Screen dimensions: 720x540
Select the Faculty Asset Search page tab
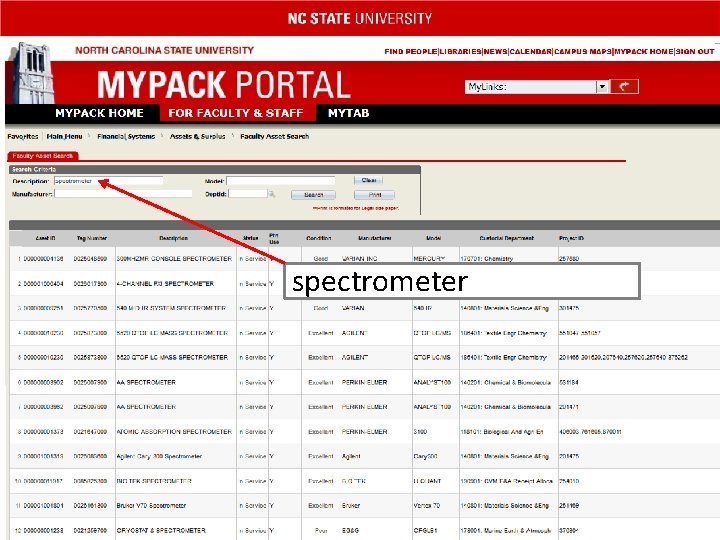point(43,156)
